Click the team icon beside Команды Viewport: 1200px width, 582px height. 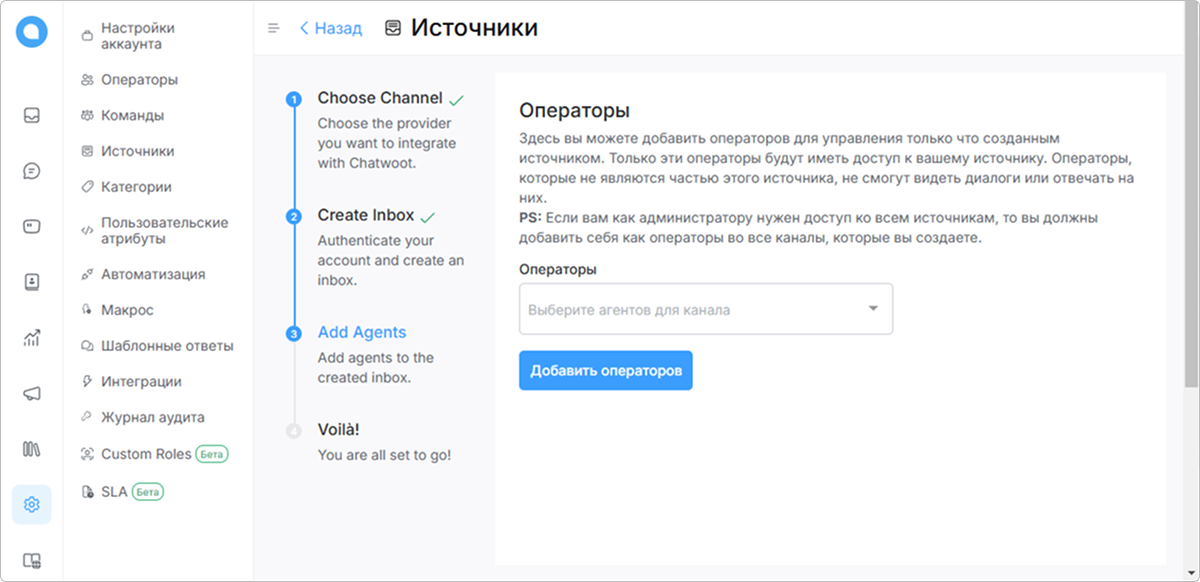tap(87, 116)
